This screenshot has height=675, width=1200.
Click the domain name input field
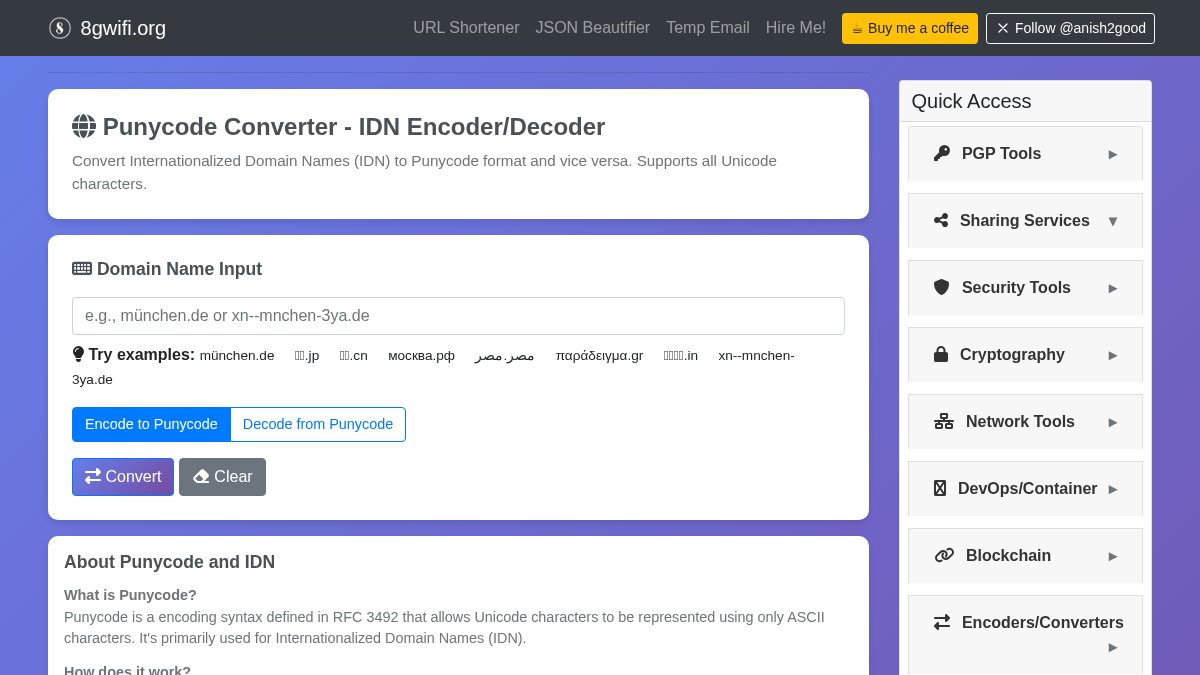tap(458, 316)
